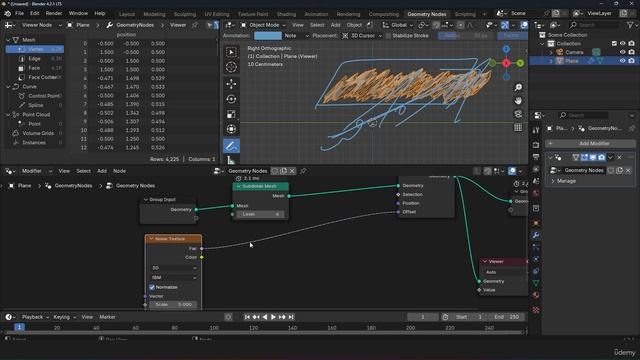Open the Render menu
This screenshot has height=360, width=640.
point(54,13)
